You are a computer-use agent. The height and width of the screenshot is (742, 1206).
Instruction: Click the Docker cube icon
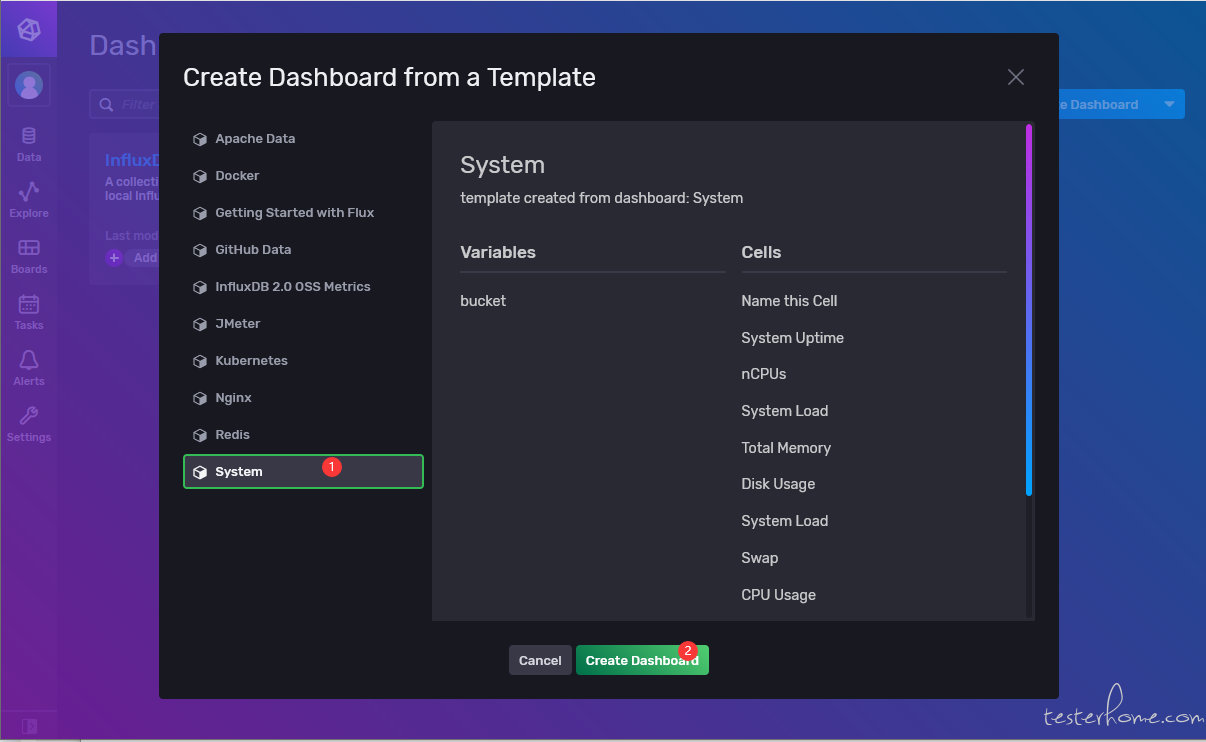tap(200, 177)
